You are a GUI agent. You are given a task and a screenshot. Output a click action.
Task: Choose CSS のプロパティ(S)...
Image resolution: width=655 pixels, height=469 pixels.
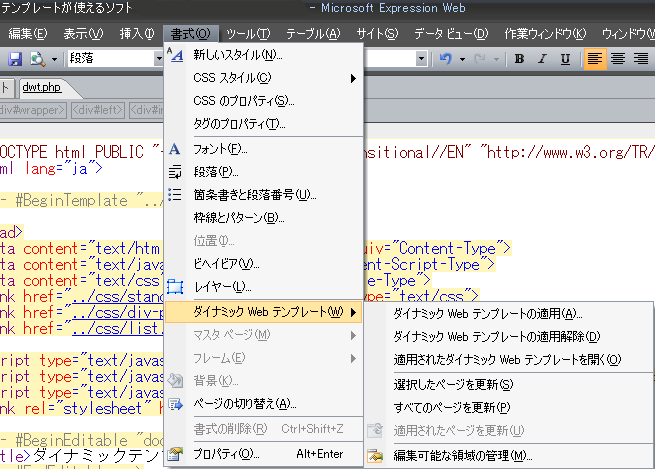coord(264,101)
